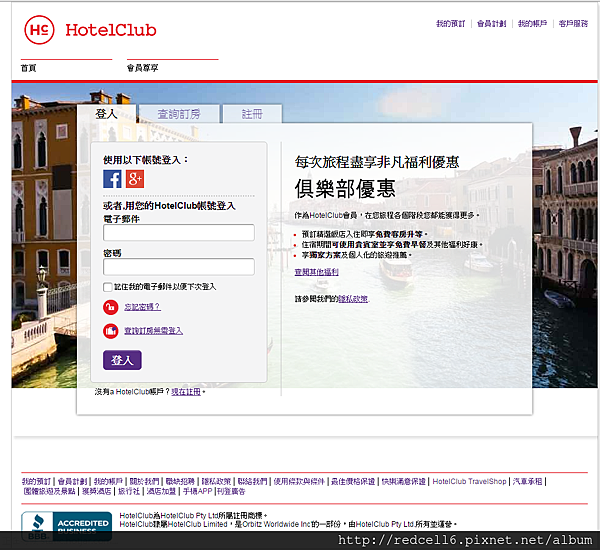Screen dimensions: 600x550
Task: Click 會員計劃 in the footer
Action: (73, 481)
